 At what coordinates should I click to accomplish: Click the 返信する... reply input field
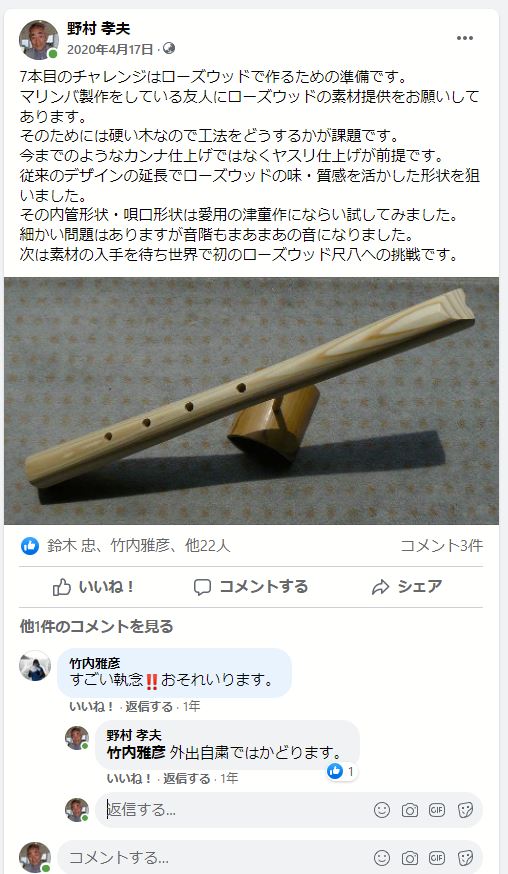237,810
